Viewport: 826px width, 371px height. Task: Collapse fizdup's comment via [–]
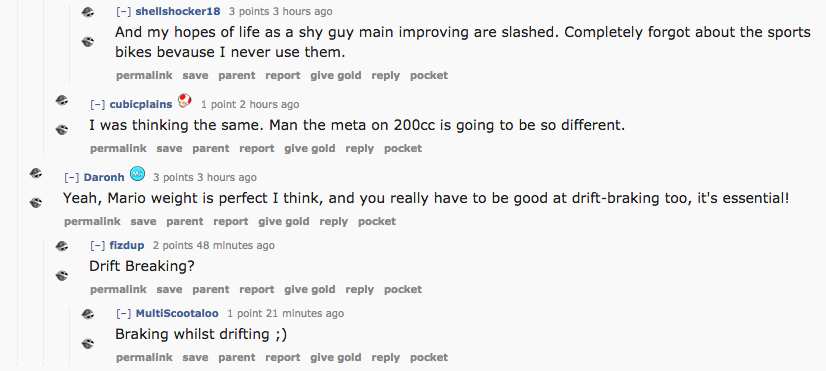click(98, 245)
